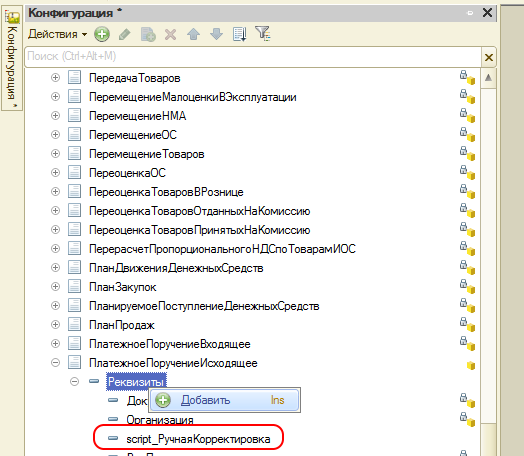Expand the ПередачаТоваров node
This screenshot has height=456, width=524.
(x=55, y=78)
